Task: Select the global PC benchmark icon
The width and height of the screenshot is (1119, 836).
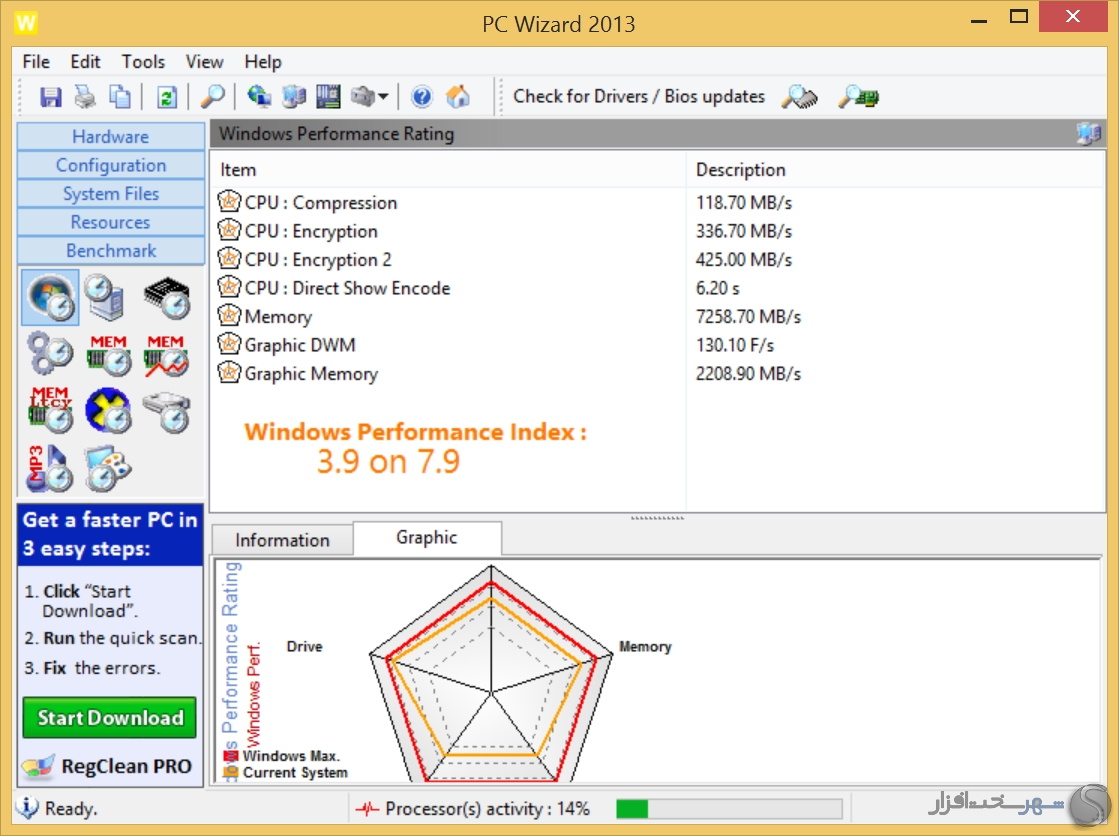Action: [x=104, y=298]
